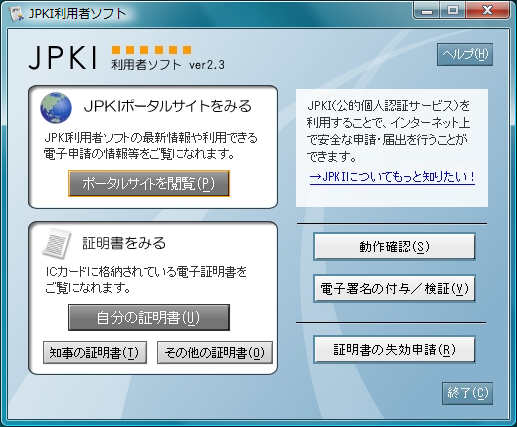517x427 pixels.
Task: Click the JPKI app icon in title bar
Action: pyautogui.click(x=16, y=13)
